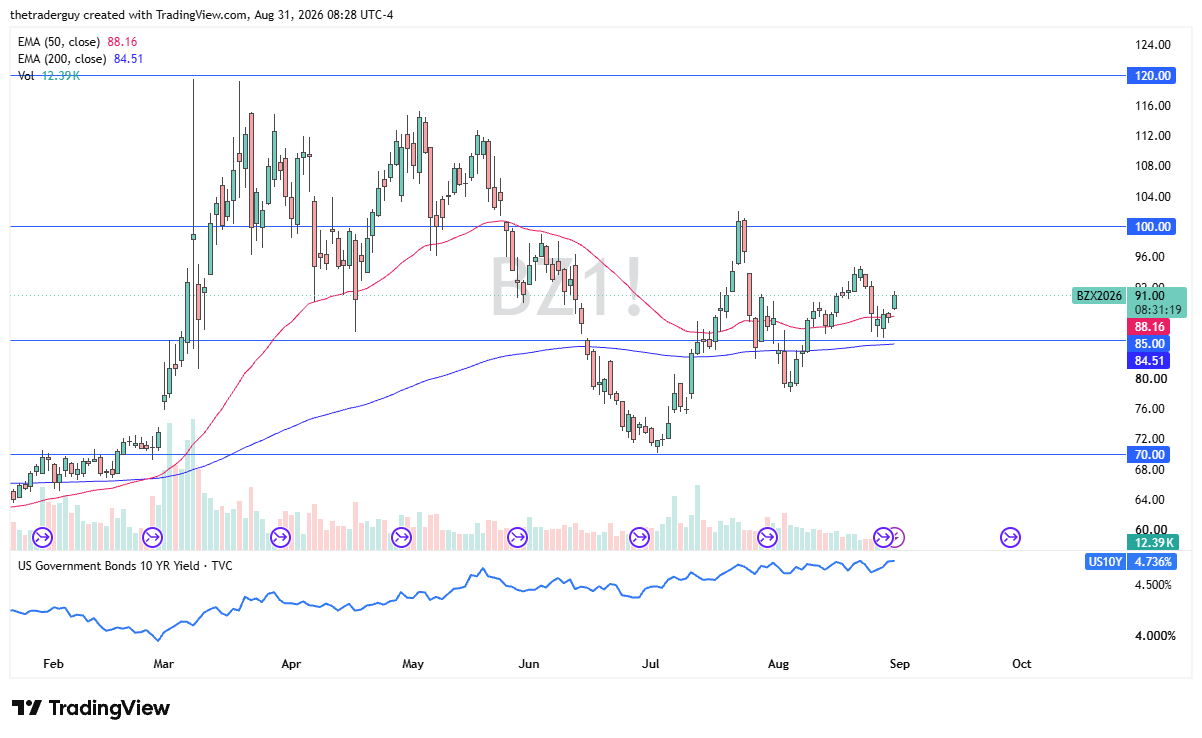
Task: Click the 4.000% yield axis tick
Action: coord(1154,635)
